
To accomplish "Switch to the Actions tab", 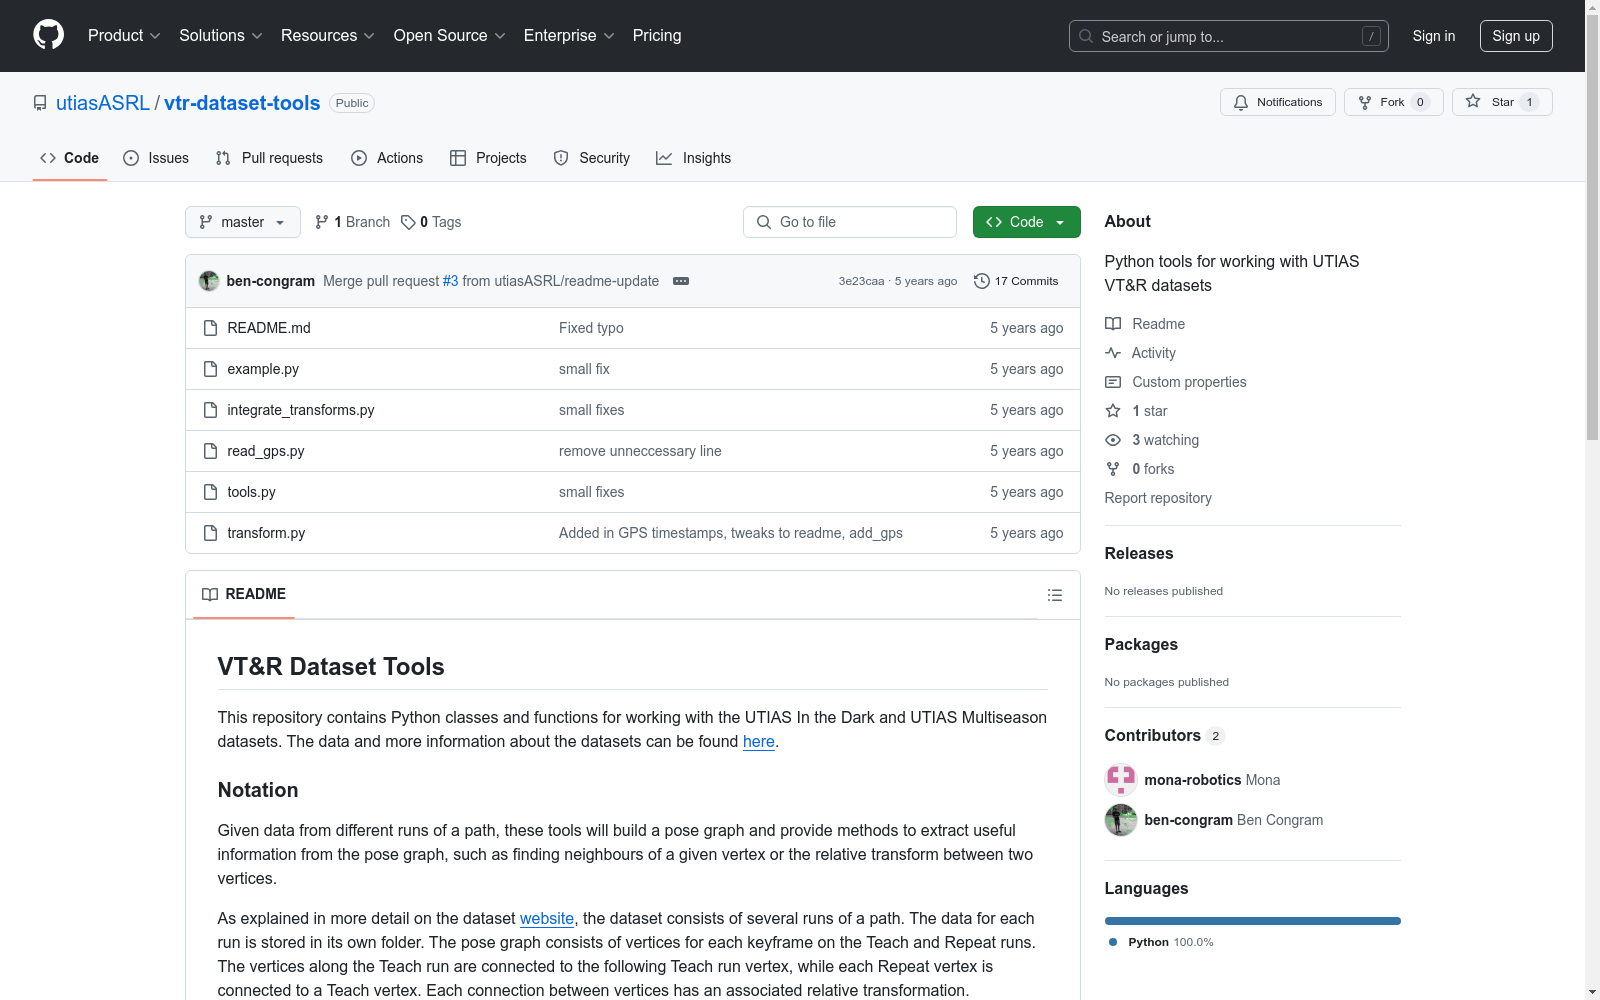I will click(387, 158).
